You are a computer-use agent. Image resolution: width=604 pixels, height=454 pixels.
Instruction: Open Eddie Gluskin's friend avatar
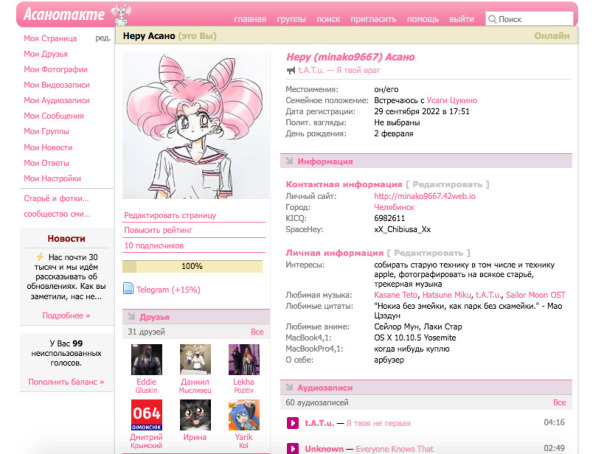point(146,359)
